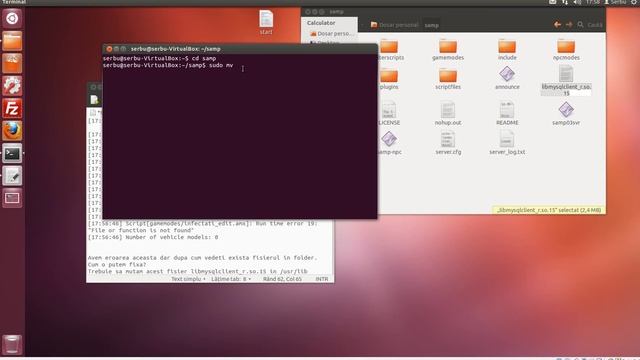The width and height of the screenshot is (640, 360).
Task: Open the system power gear menu
Action: [634, 2]
